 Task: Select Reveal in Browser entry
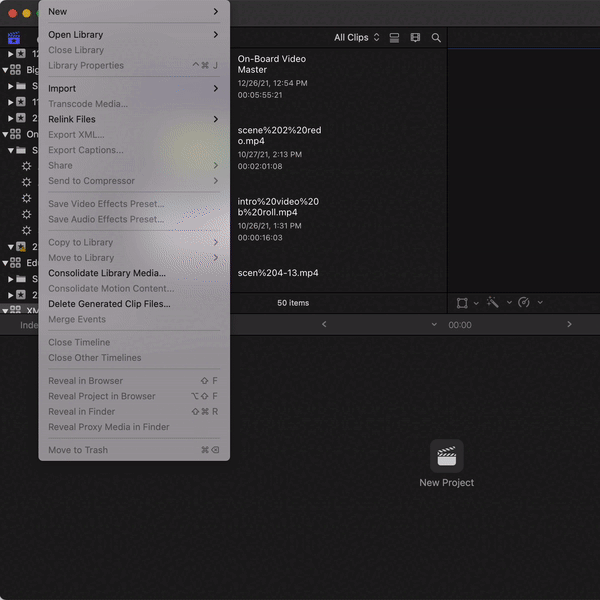coord(134,381)
